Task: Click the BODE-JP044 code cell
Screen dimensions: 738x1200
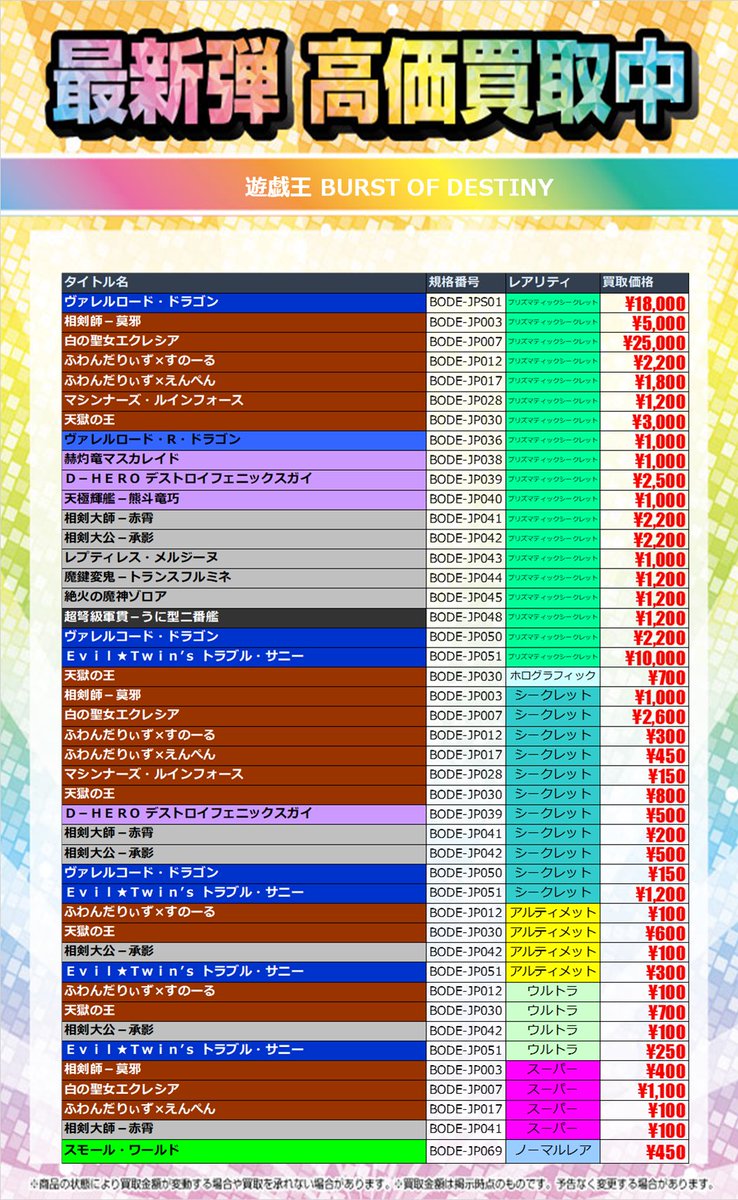Action: pyautogui.click(x=465, y=578)
